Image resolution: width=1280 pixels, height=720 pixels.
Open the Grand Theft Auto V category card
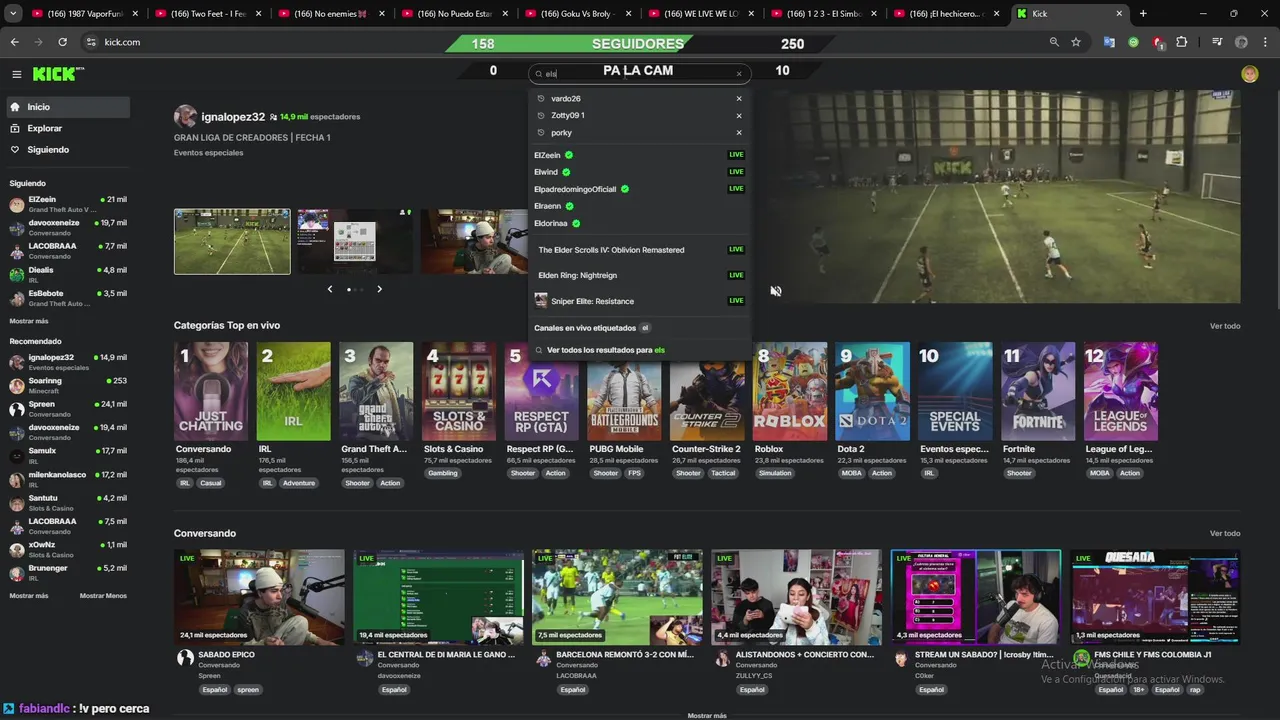(376, 391)
